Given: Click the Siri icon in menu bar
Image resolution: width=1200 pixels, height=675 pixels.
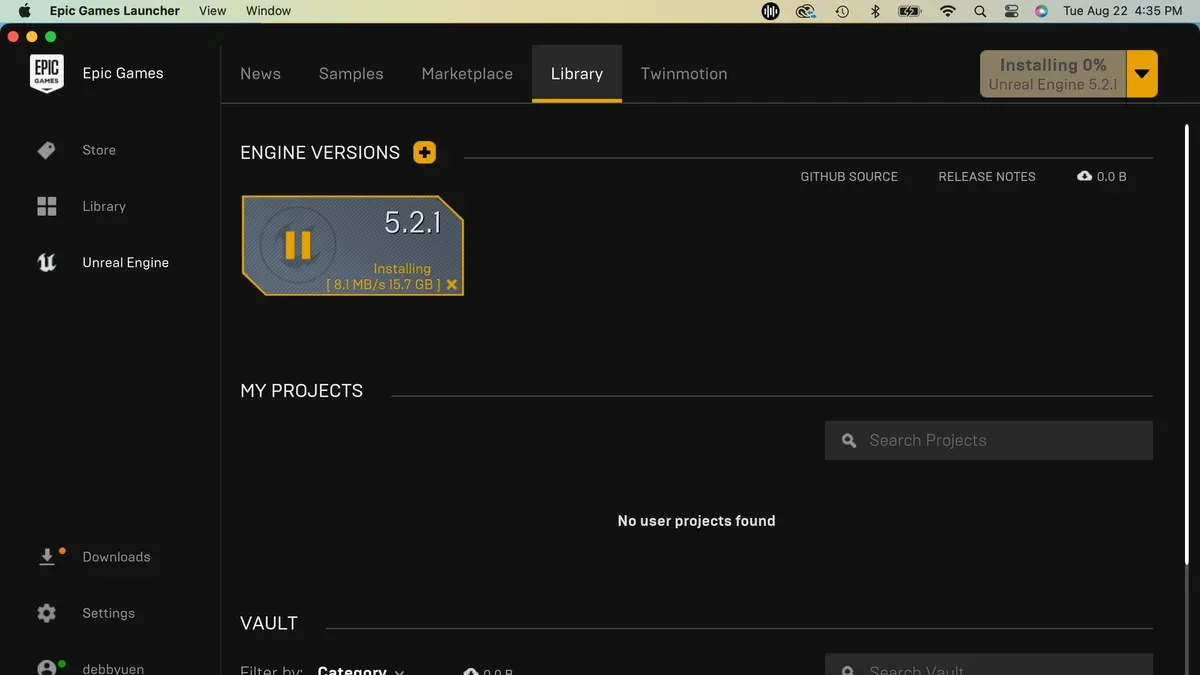Looking at the screenshot, I should click(x=1041, y=11).
